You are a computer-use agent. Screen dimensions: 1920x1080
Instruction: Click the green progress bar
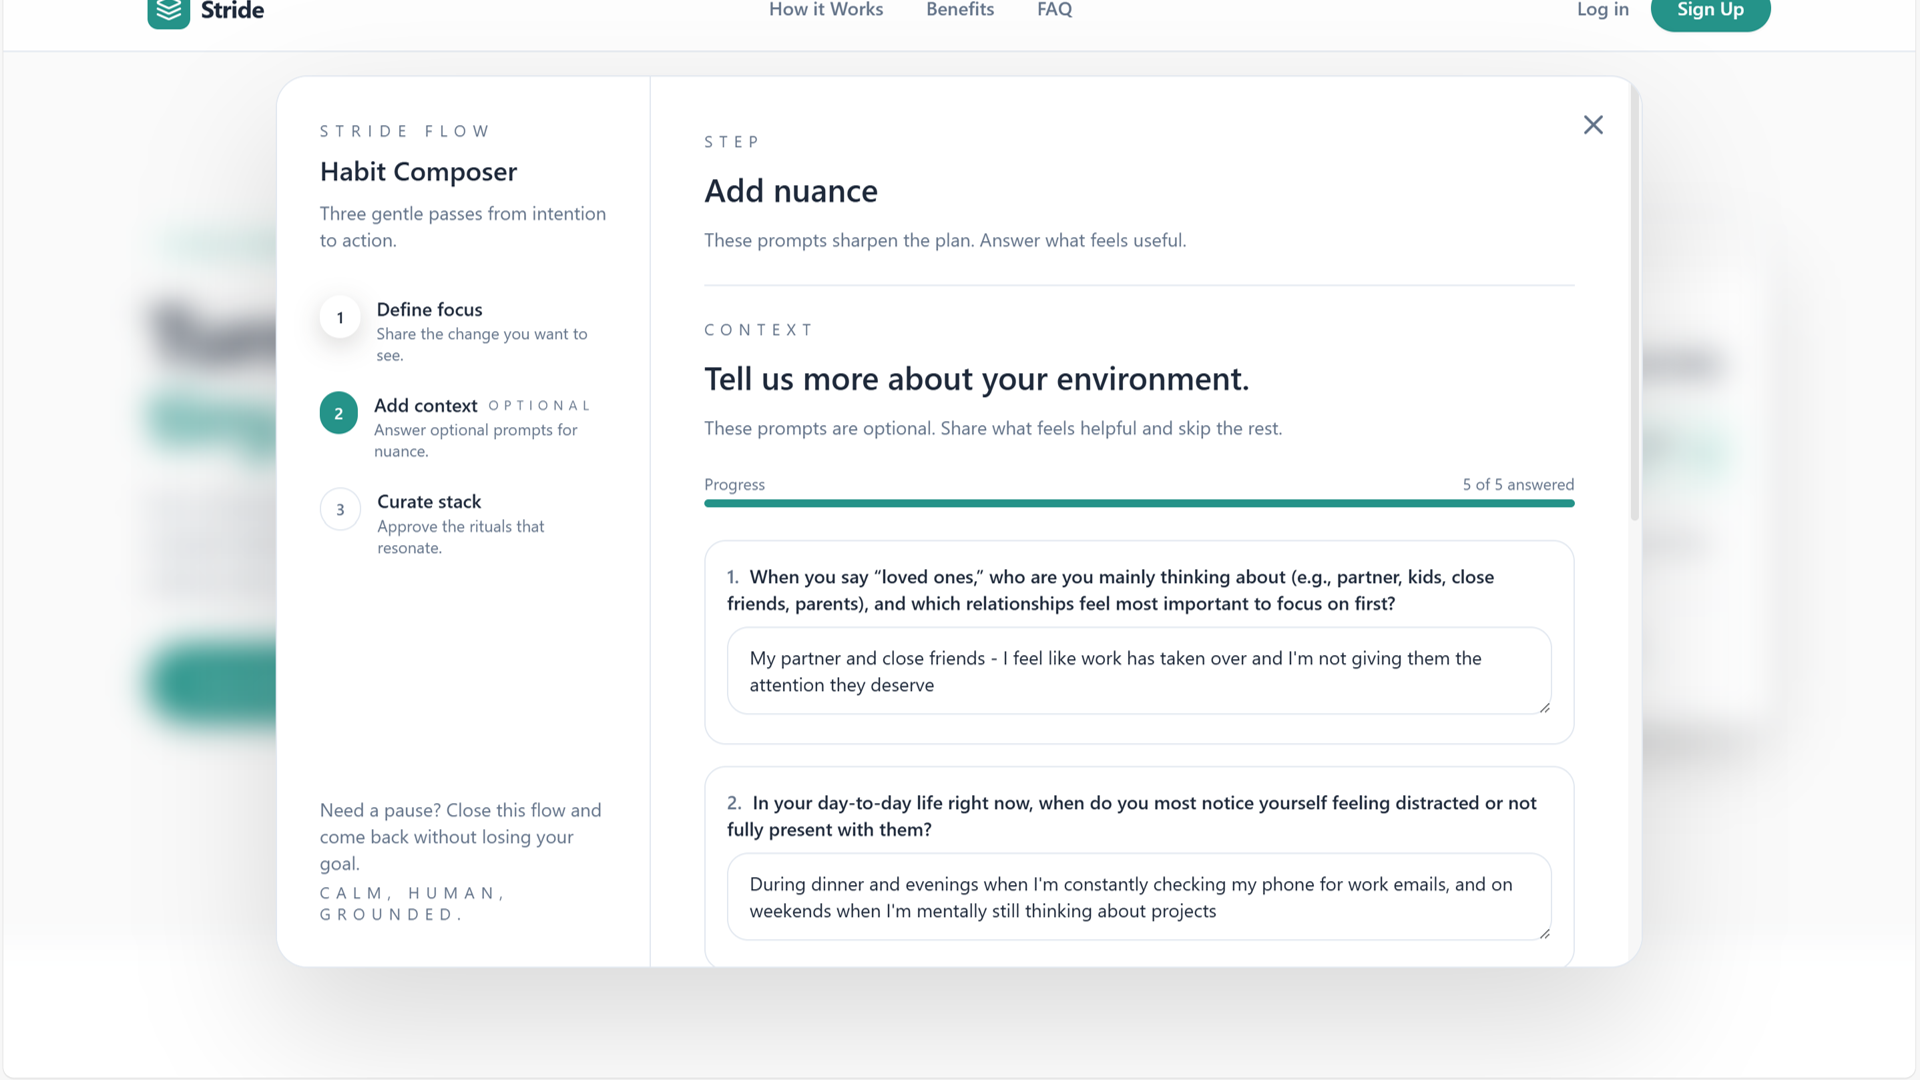1138,503
